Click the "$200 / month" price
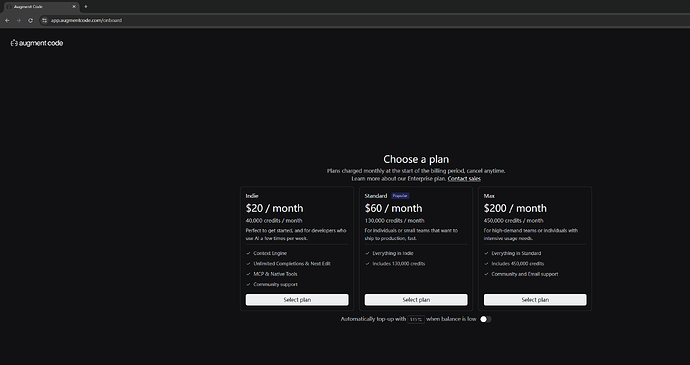Viewport: 690px width, 365px height. (x=515, y=208)
